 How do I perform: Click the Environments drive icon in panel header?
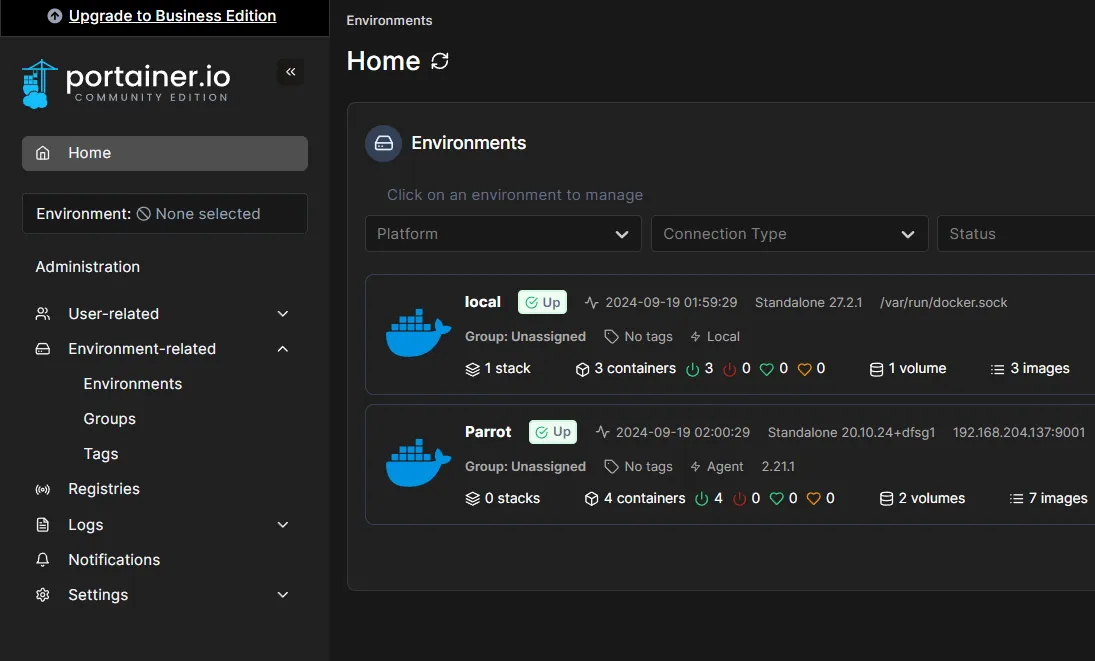point(383,143)
